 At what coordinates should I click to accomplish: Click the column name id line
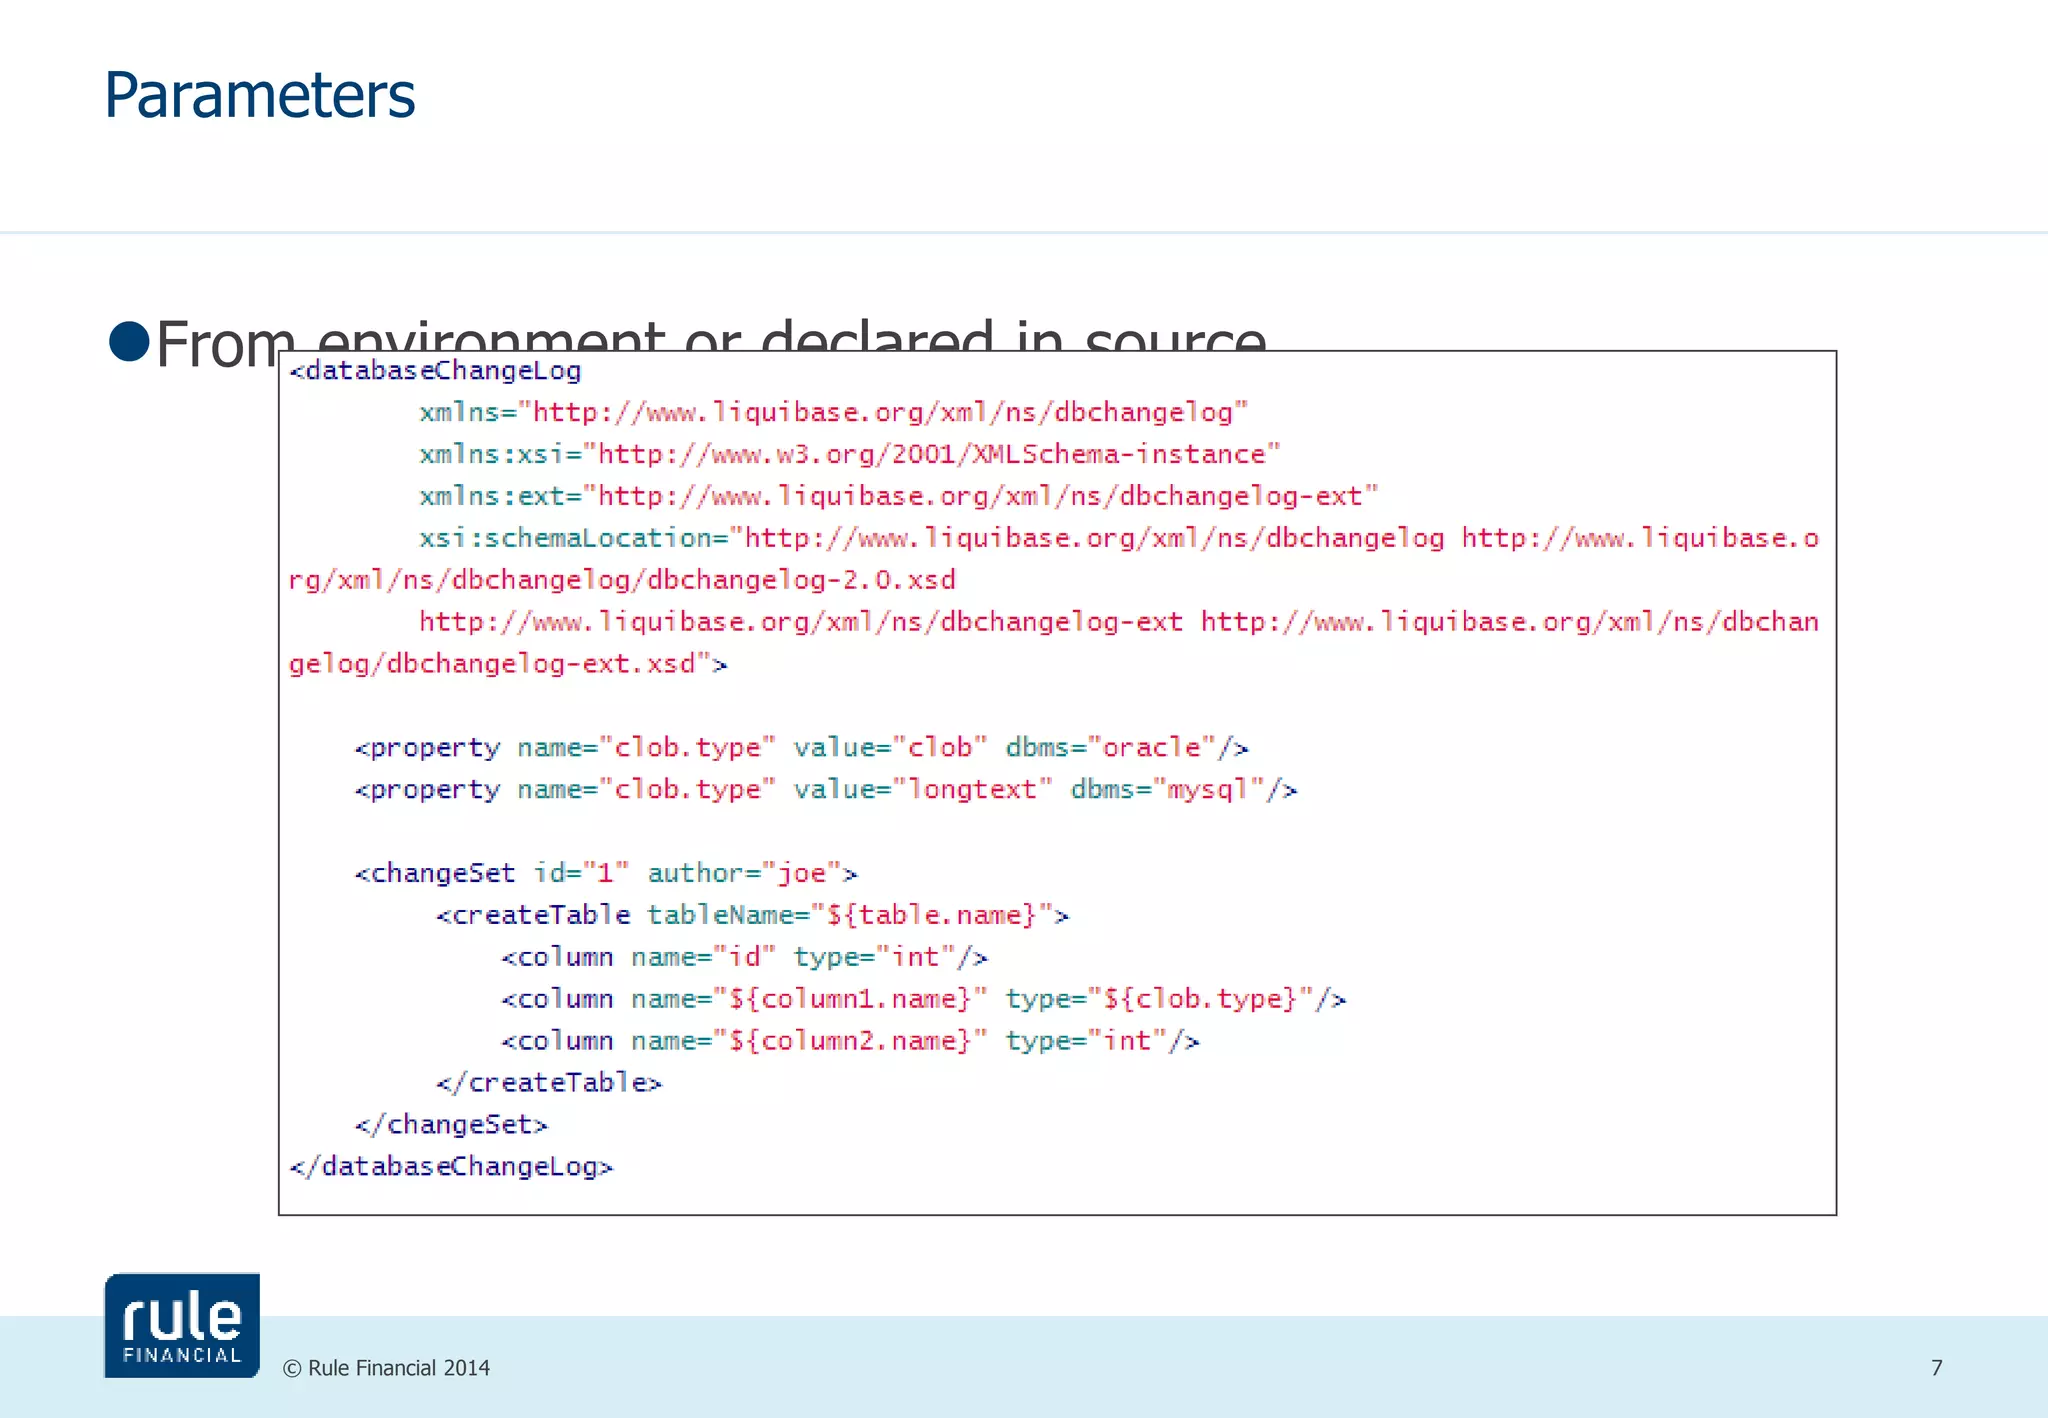[744, 958]
